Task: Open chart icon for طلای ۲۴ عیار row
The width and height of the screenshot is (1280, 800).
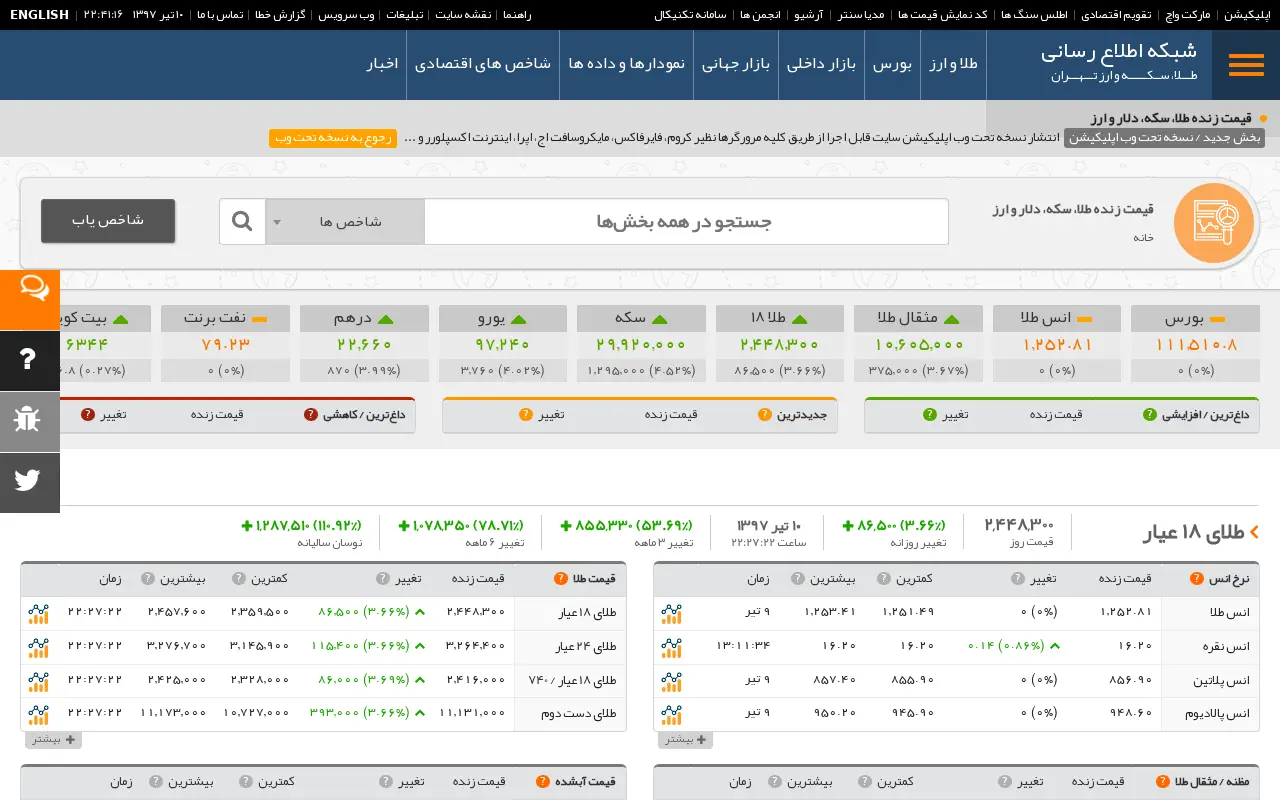Action: [38, 647]
